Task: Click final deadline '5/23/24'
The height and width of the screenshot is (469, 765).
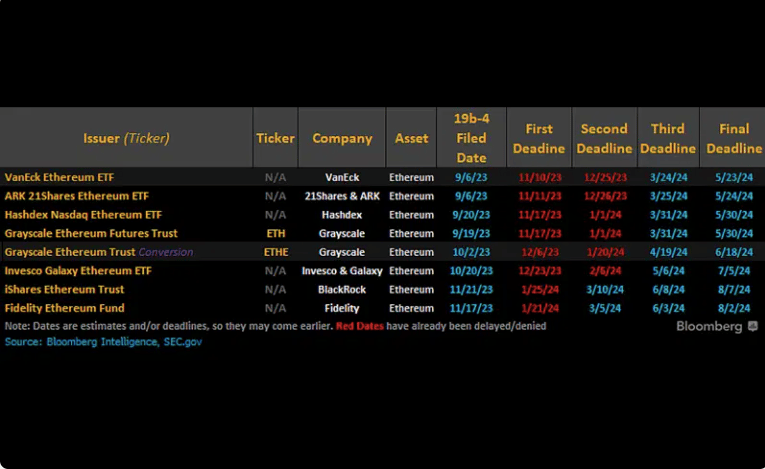Action: (734, 177)
